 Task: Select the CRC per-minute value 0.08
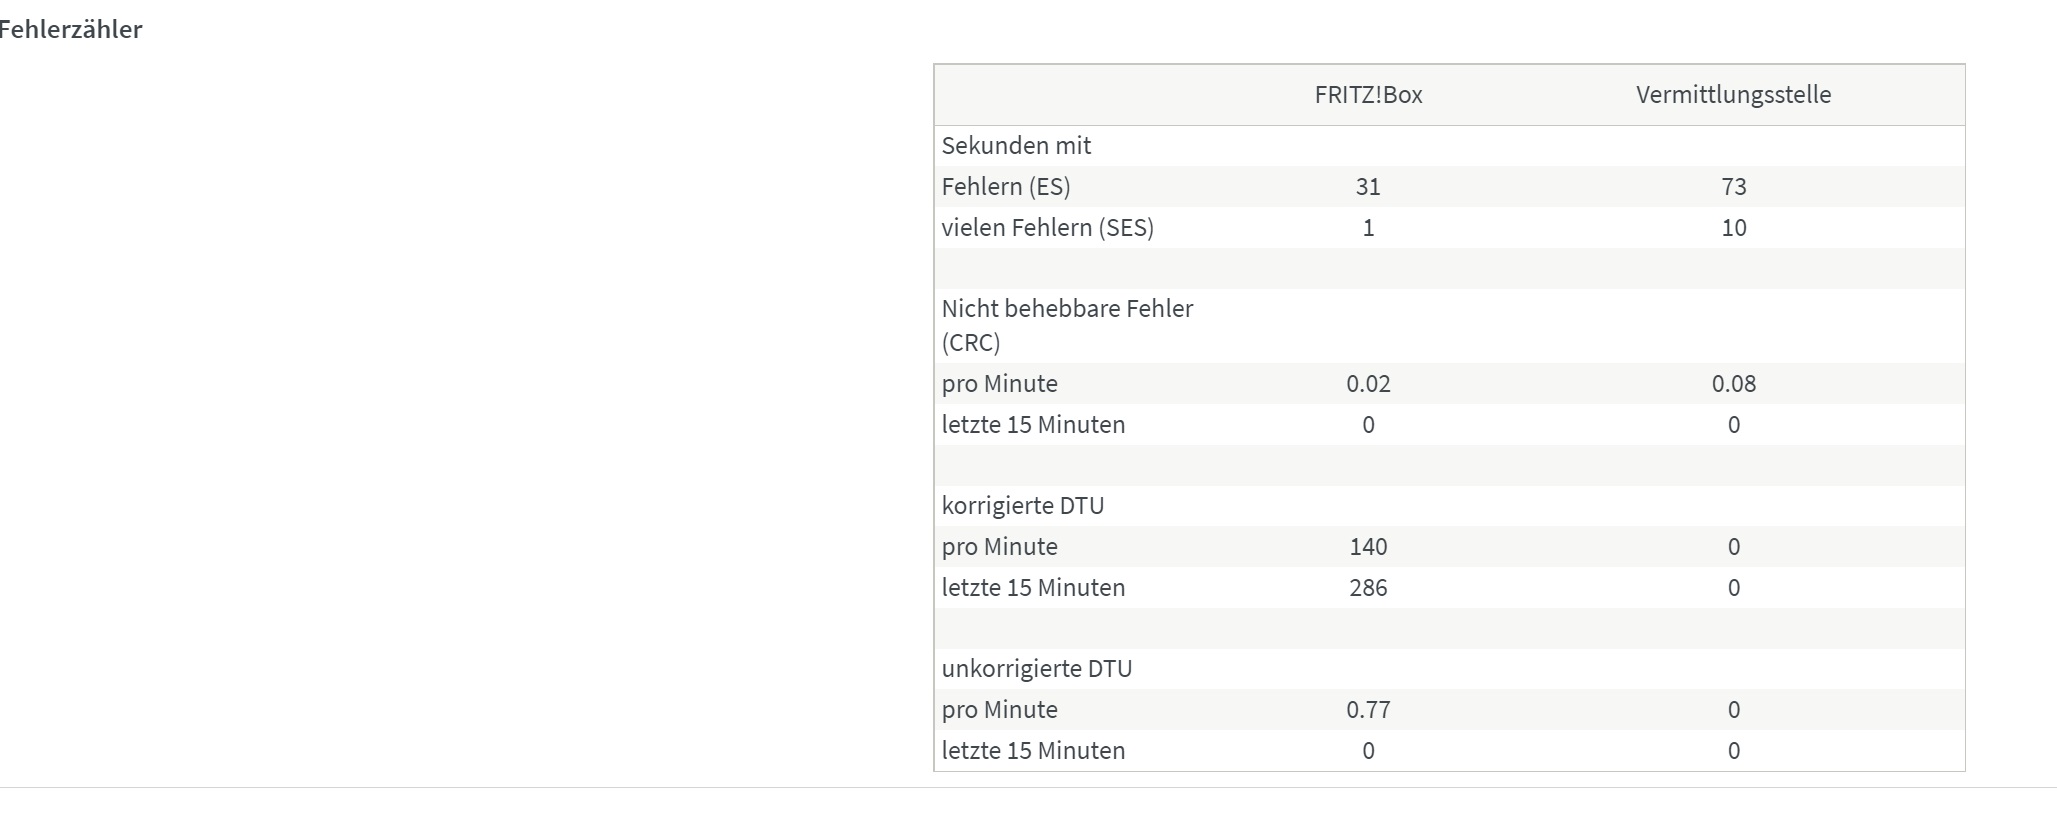[1733, 384]
